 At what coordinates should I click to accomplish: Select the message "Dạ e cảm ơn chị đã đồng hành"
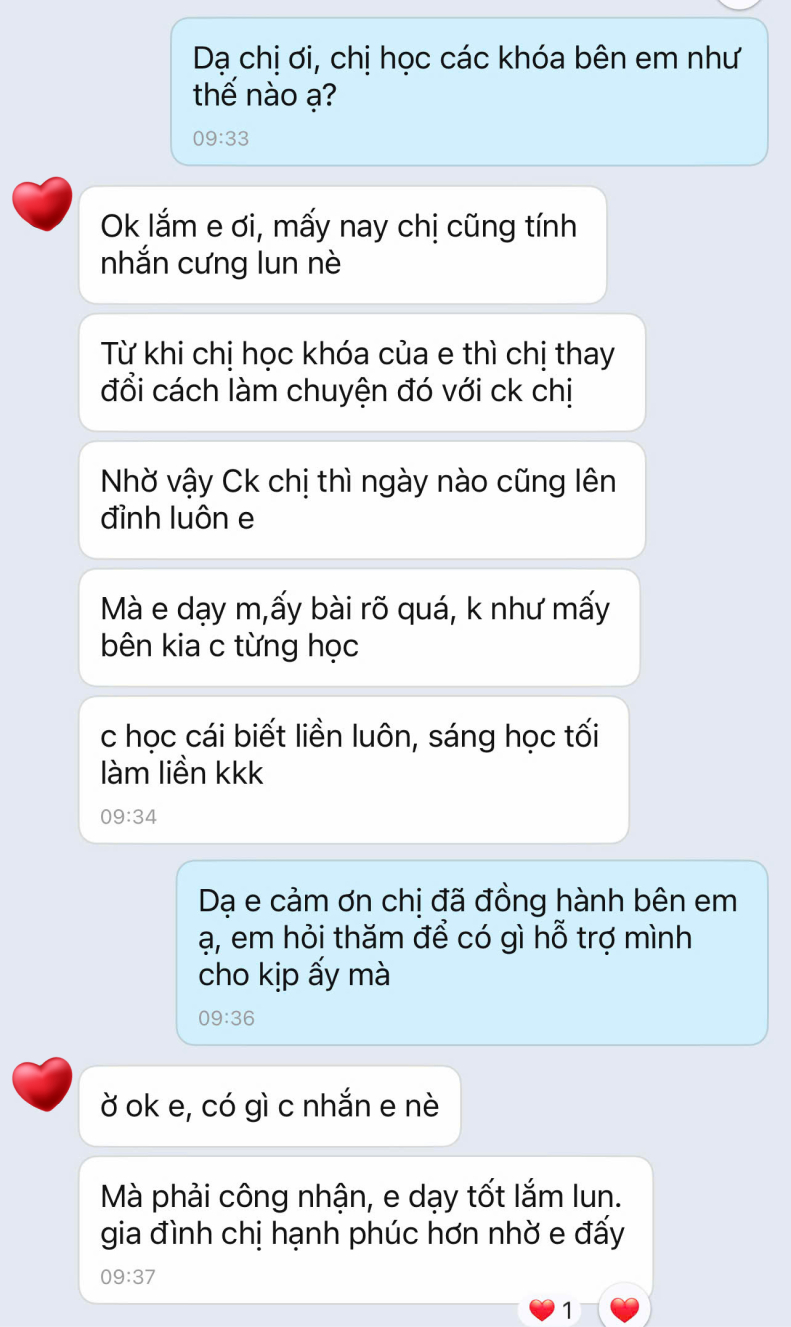(472, 953)
